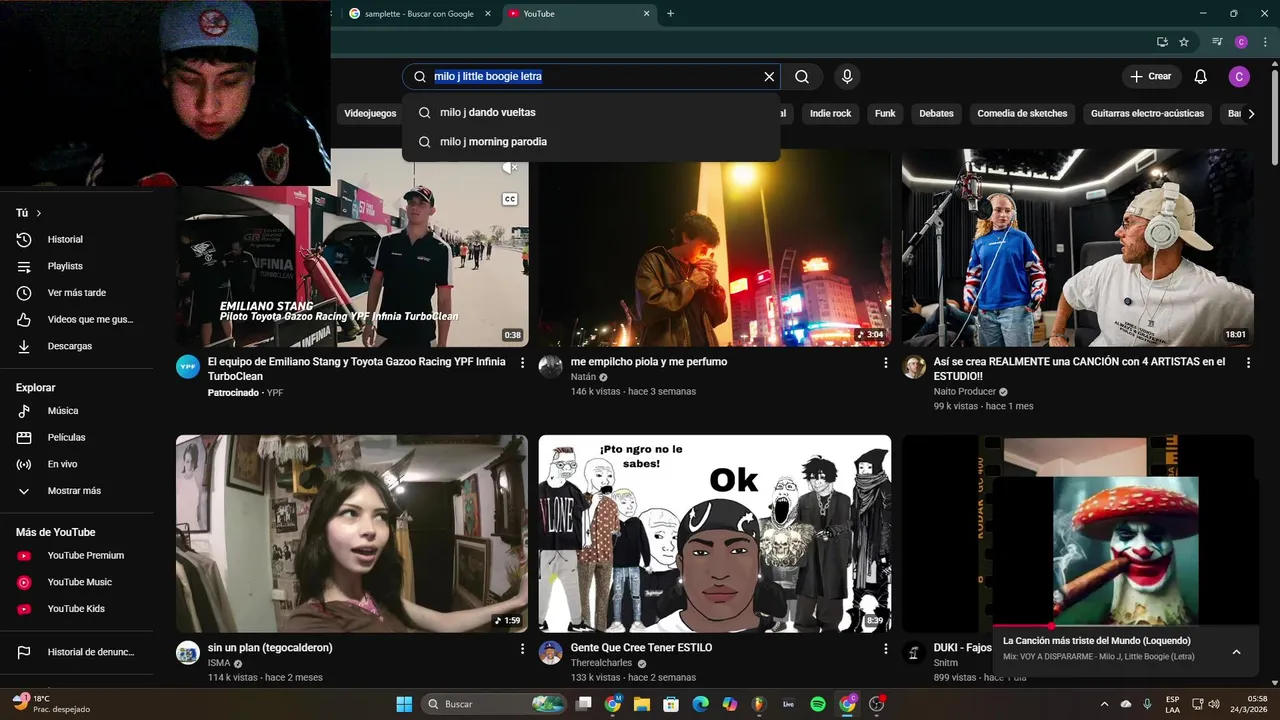Open options for Gente Que Cree Tener ESTILO
1280x720 pixels.
pos(885,649)
